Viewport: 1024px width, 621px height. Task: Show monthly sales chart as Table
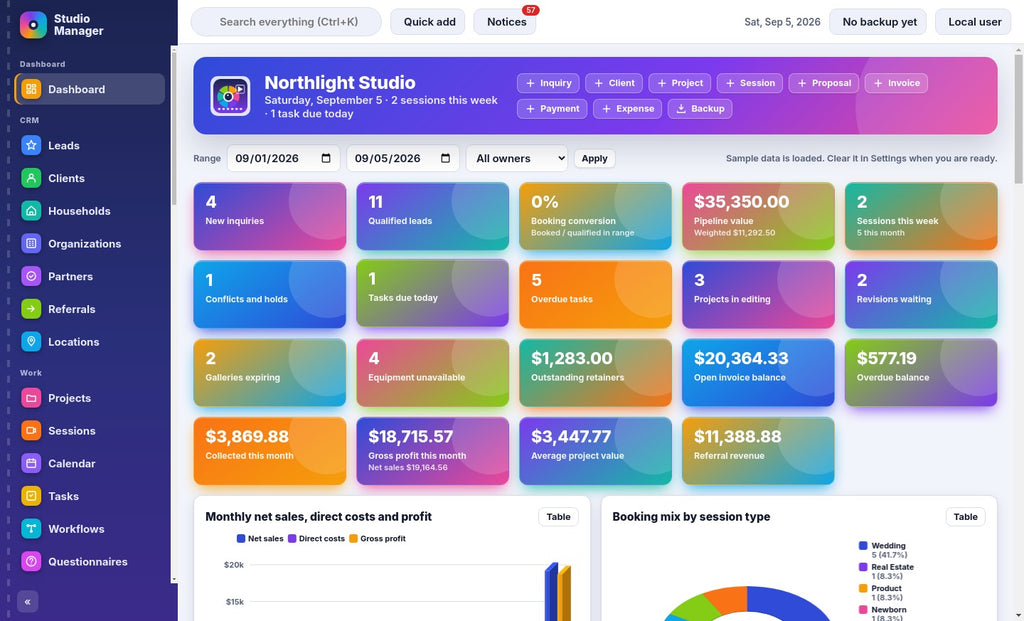pyautogui.click(x=558, y=517)
